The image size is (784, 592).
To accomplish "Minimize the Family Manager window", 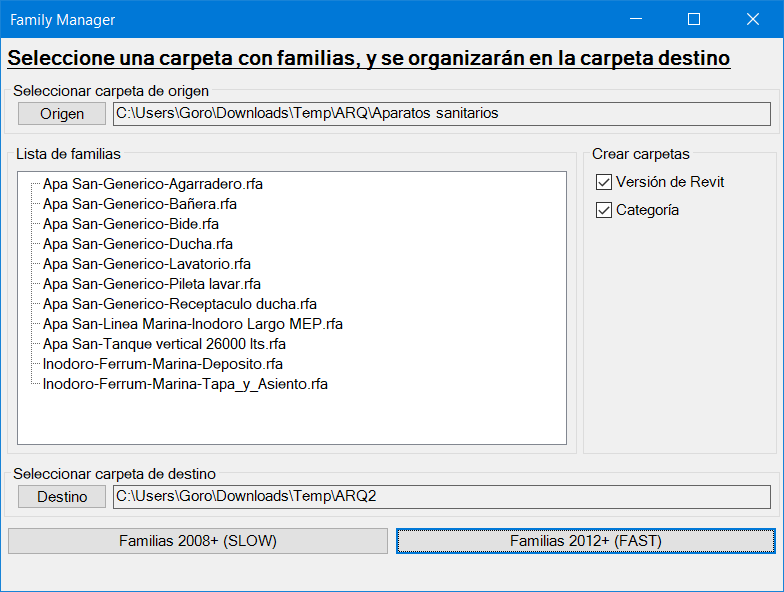I will coord(636,19).
